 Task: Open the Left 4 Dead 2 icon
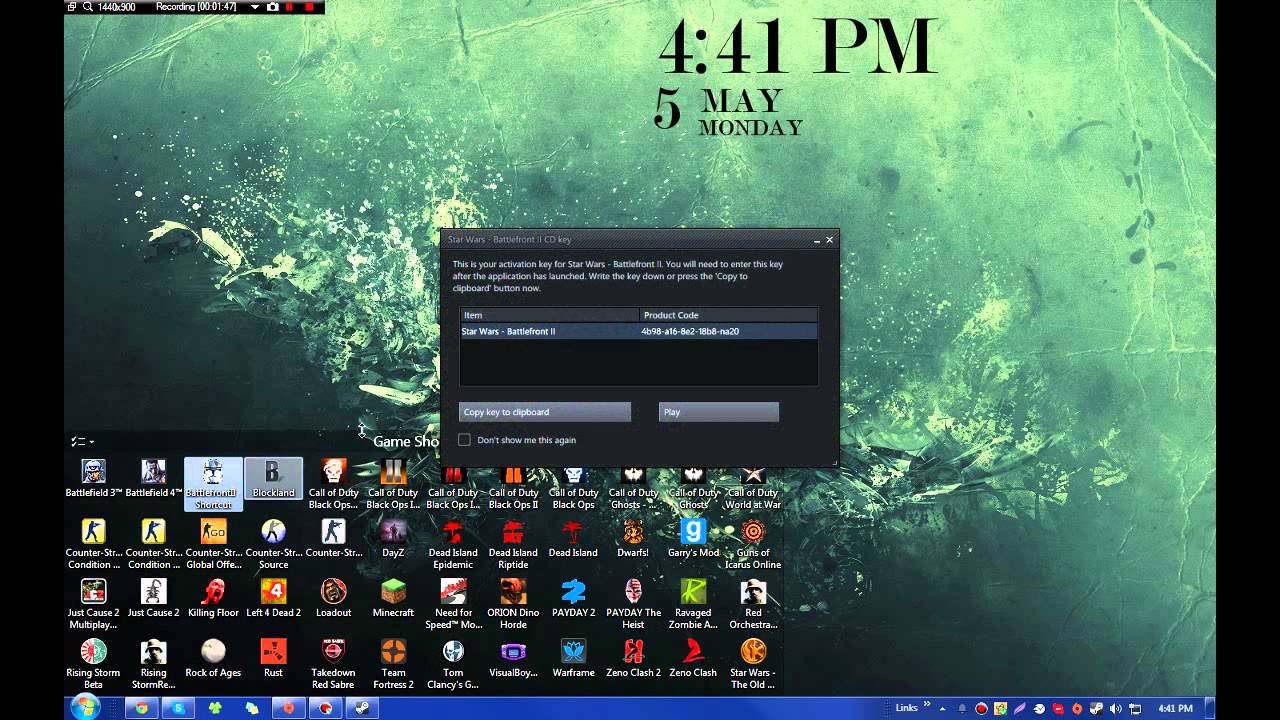pos(273,598)
